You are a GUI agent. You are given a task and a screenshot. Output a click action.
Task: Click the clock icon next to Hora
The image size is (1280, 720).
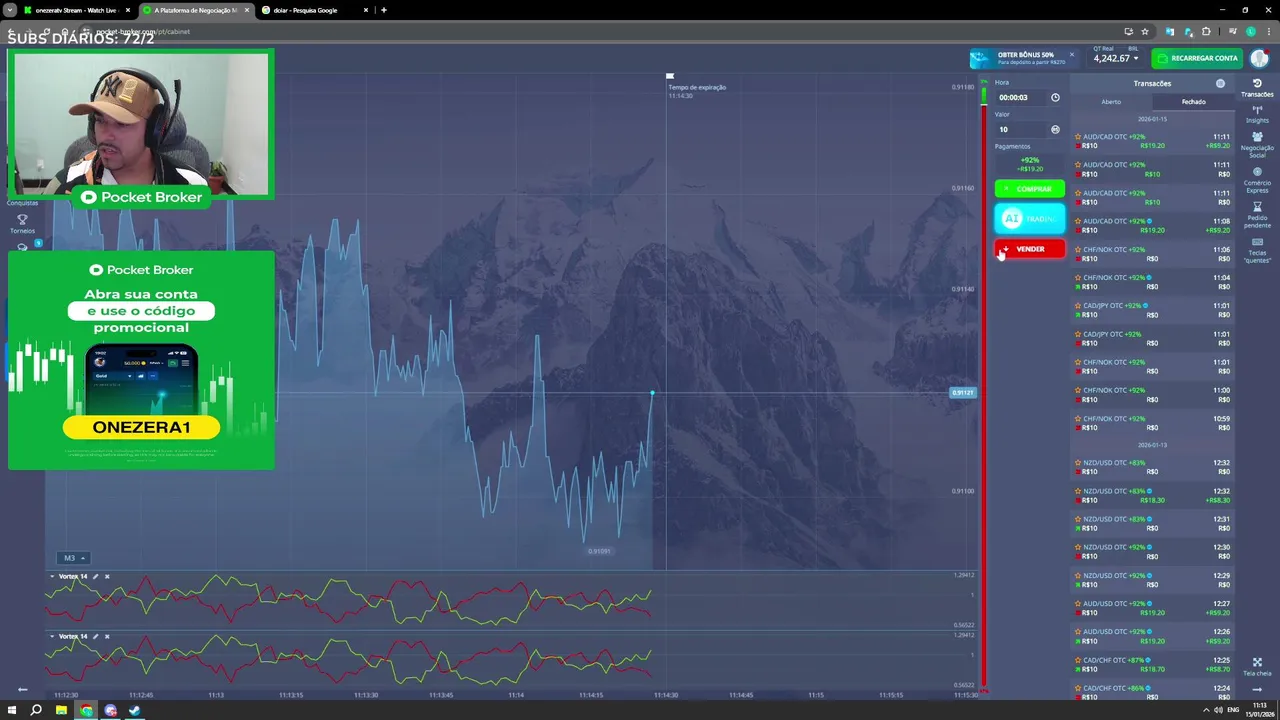click(1055, 97)
